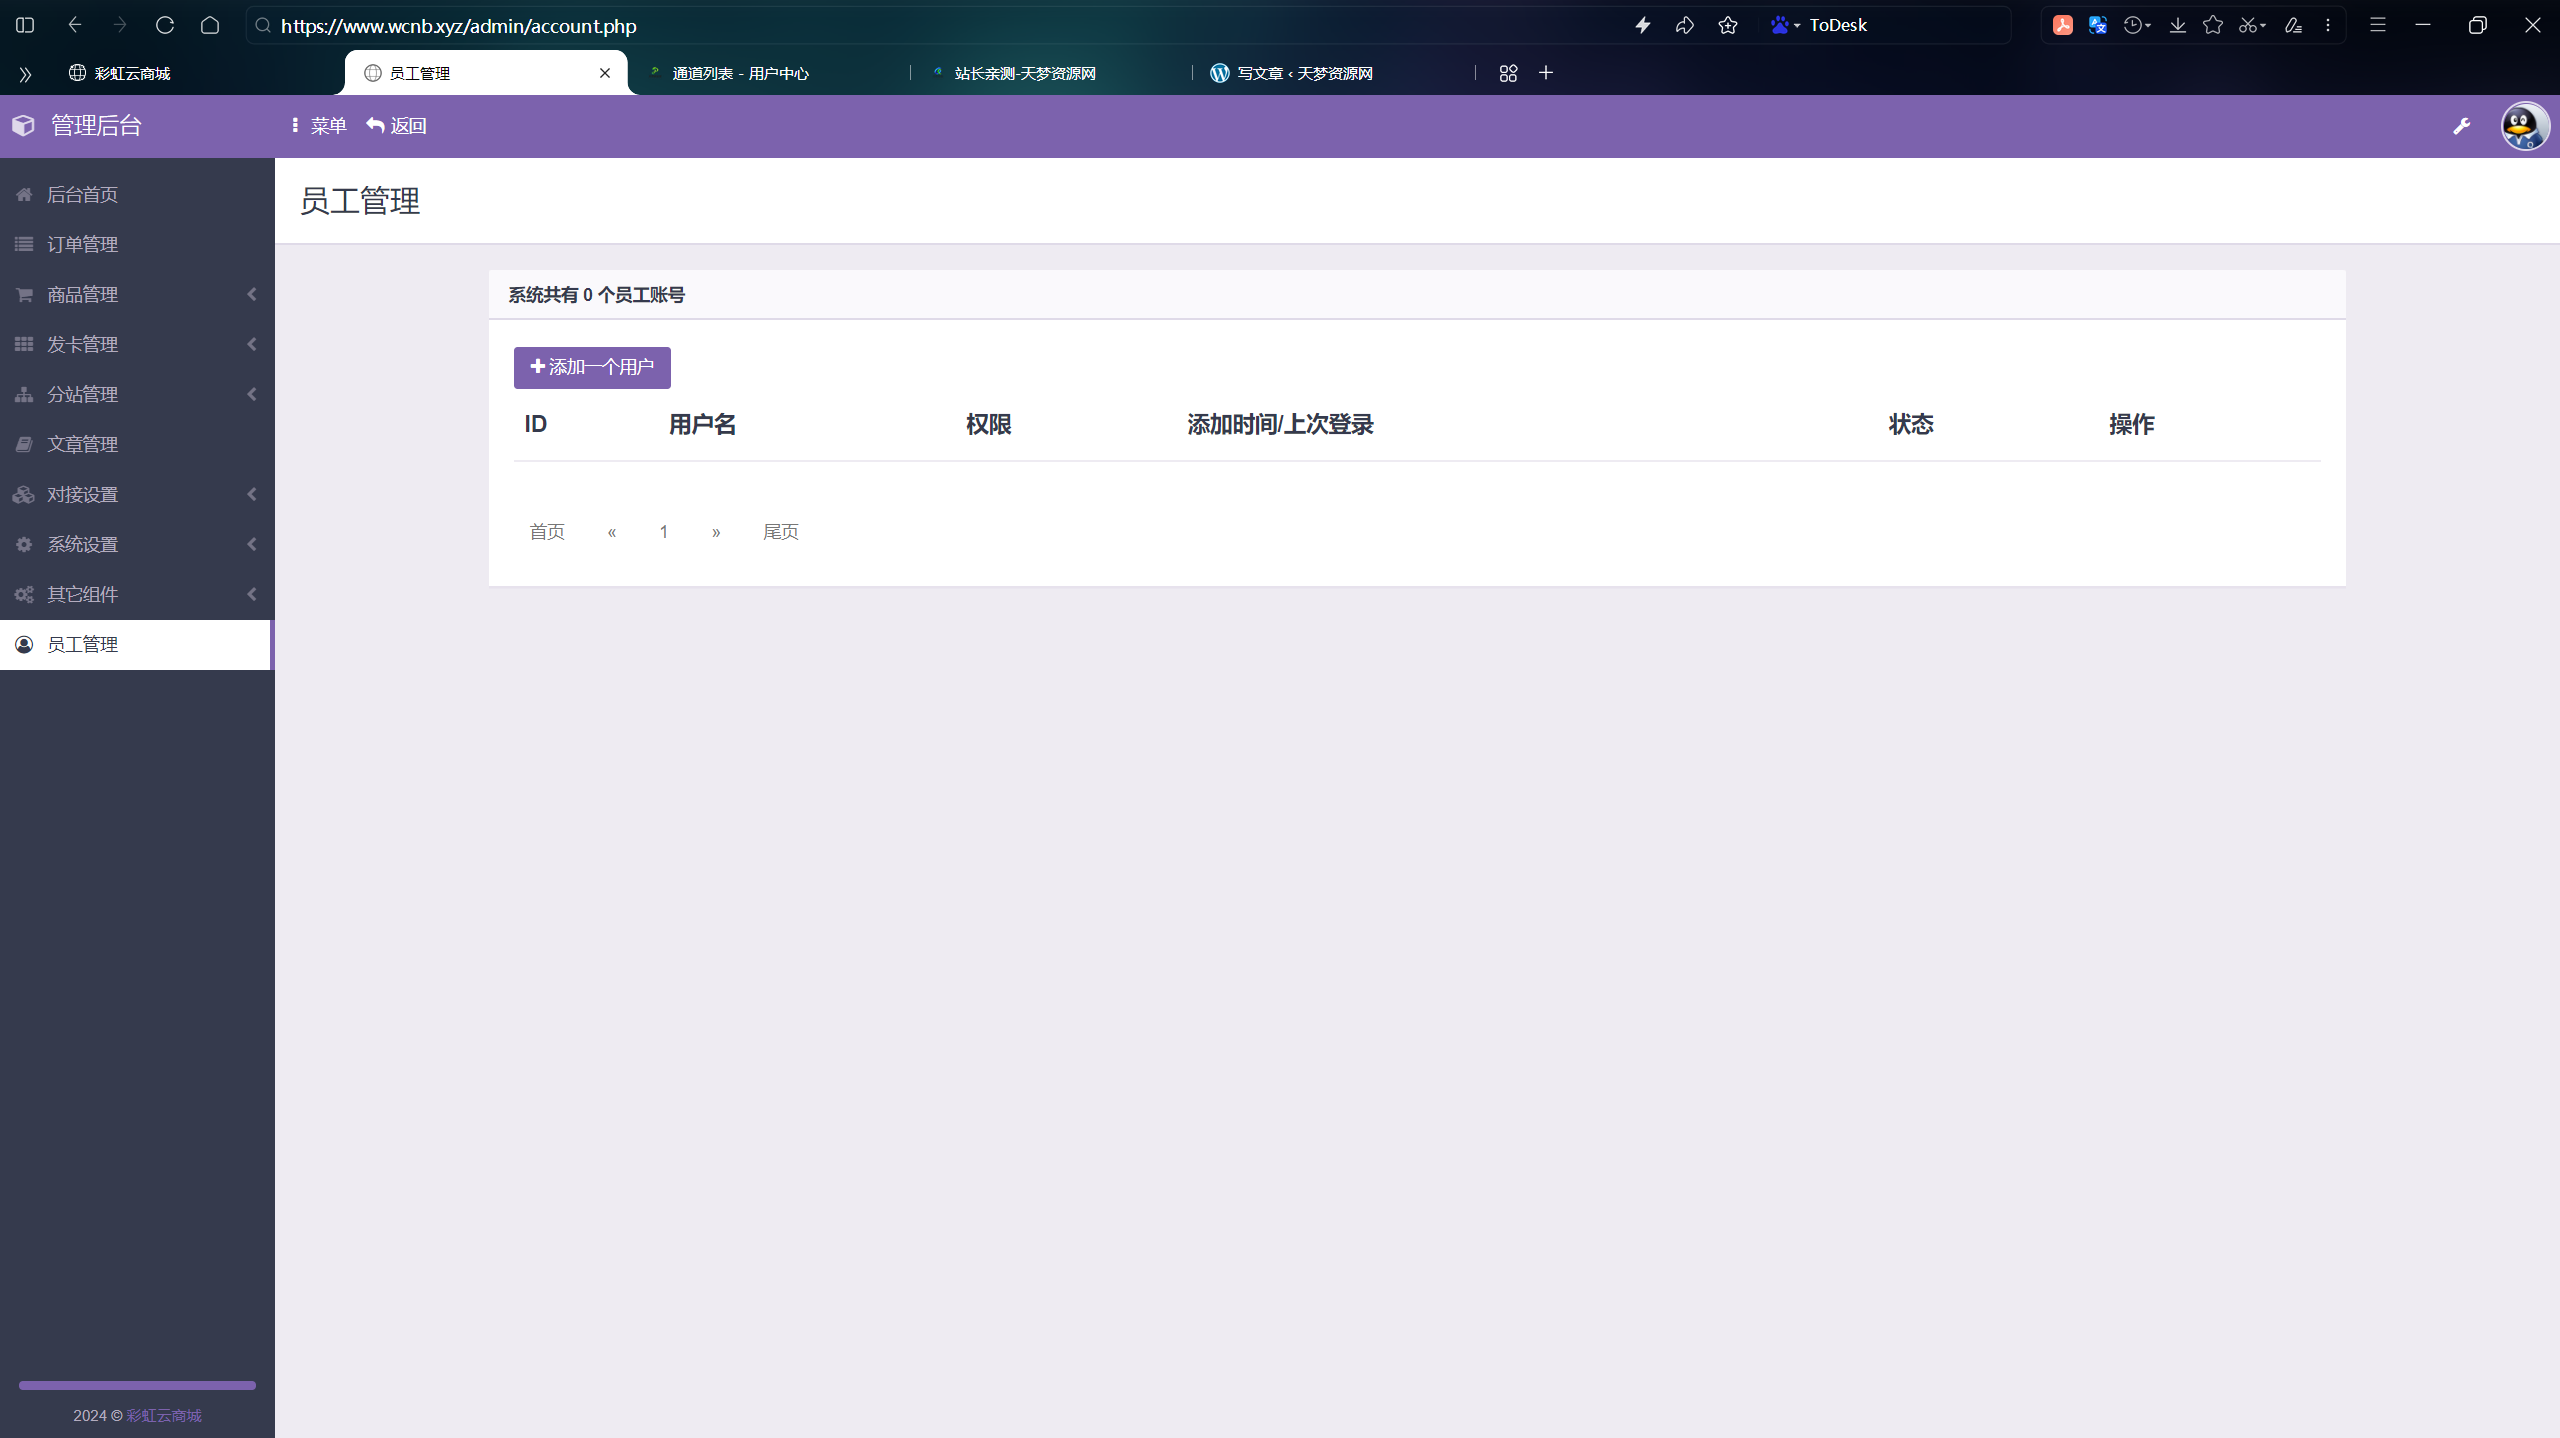This screenshot has width=2560, height=1438.
Task: Open downloads arrow icon in toolbar
Action: coord(2177,25)
